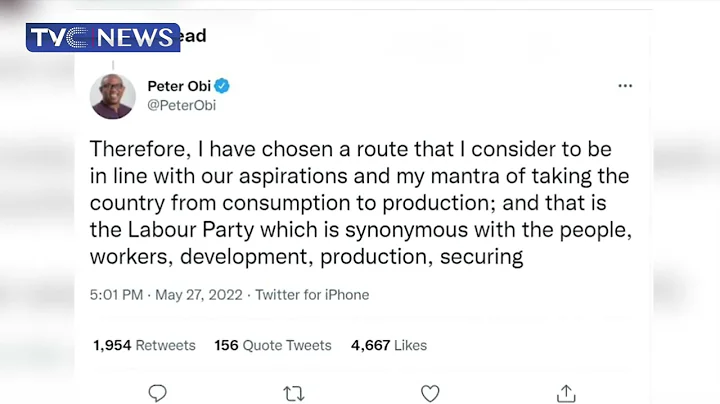Click the 5:01 PM time text

117,295
